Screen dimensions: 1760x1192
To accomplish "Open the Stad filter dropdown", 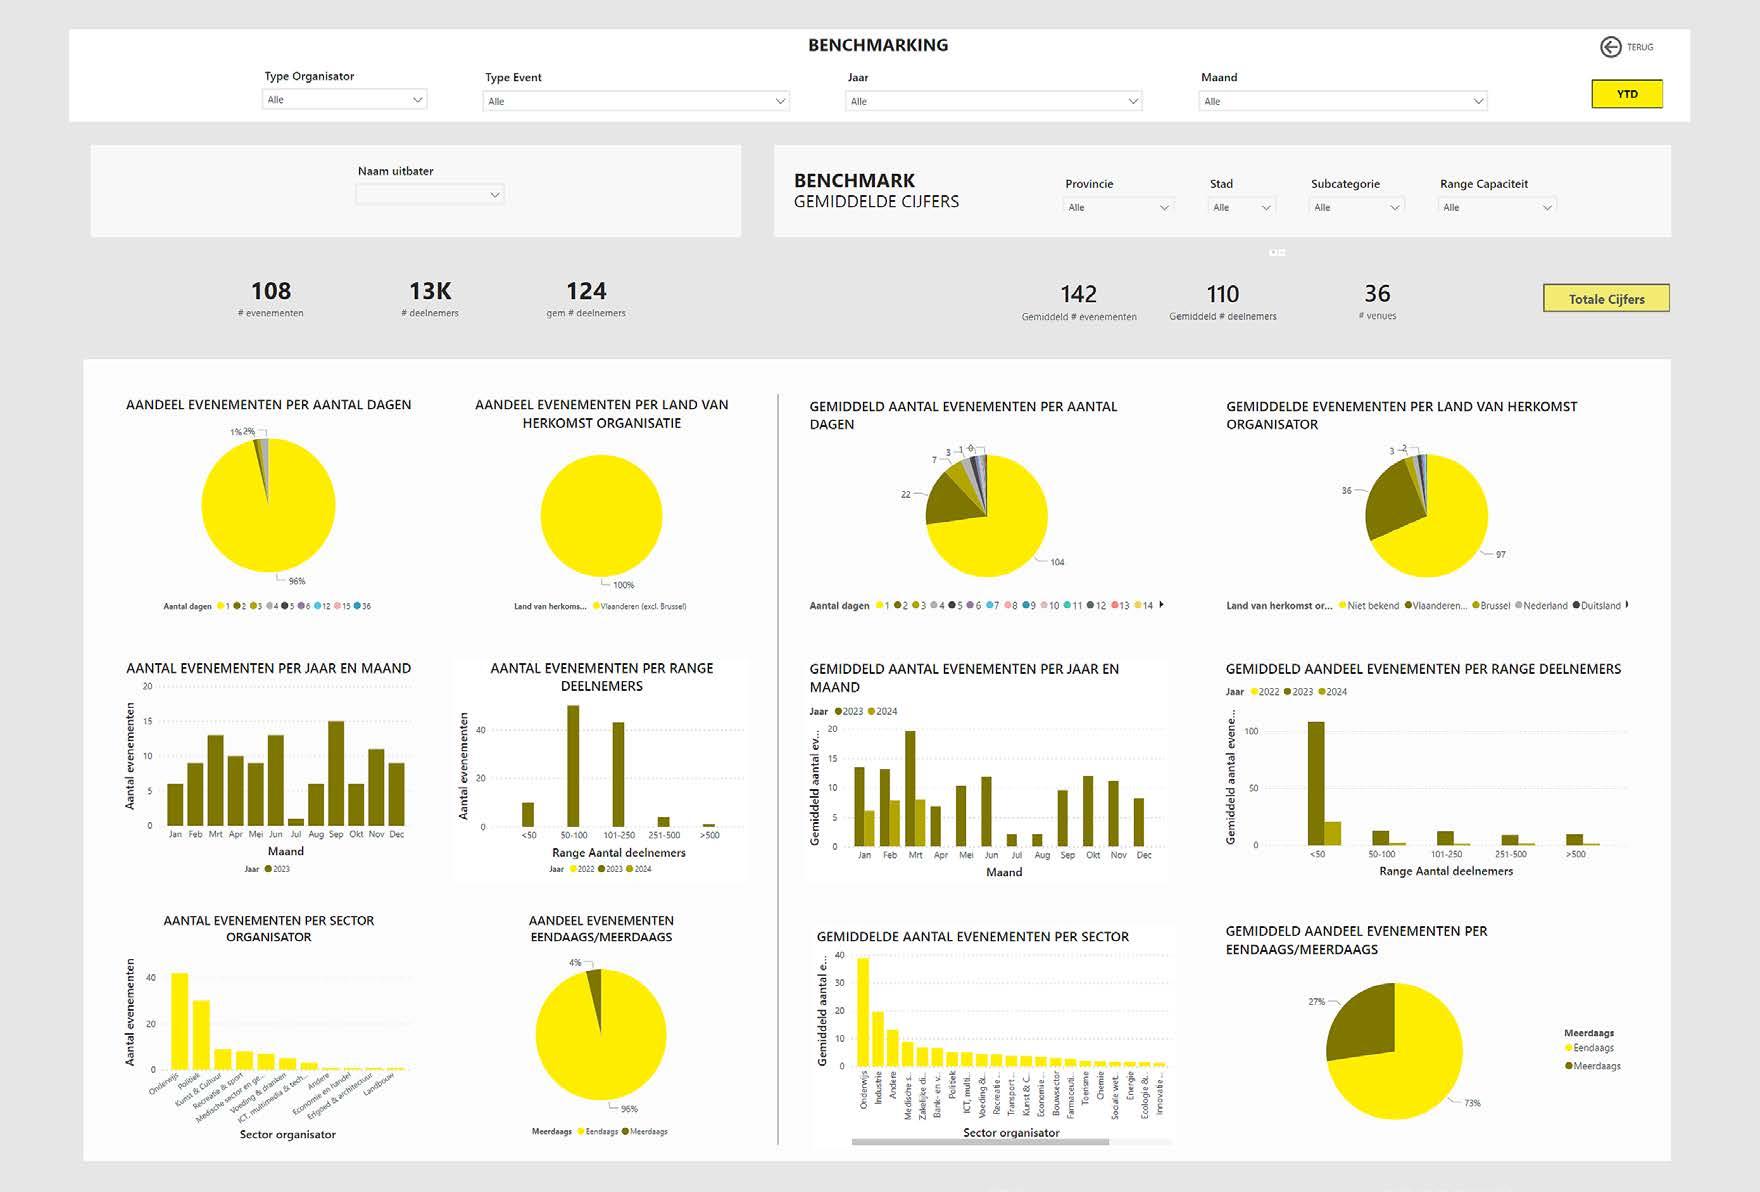I will (1242, 207).
